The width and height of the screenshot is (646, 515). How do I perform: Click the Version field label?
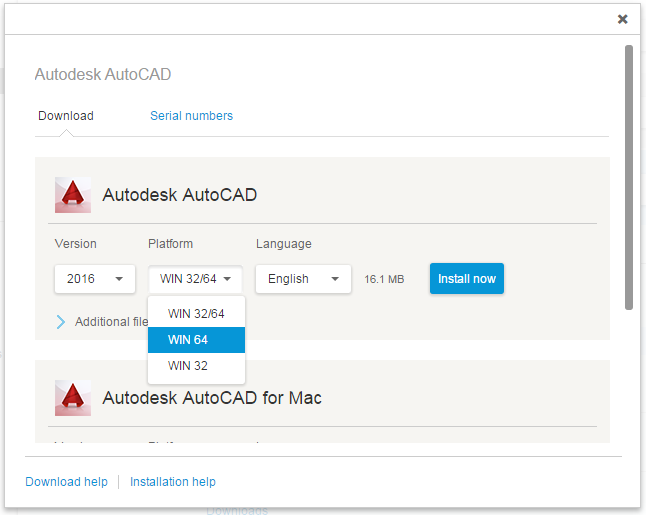(x=75, y=244)
